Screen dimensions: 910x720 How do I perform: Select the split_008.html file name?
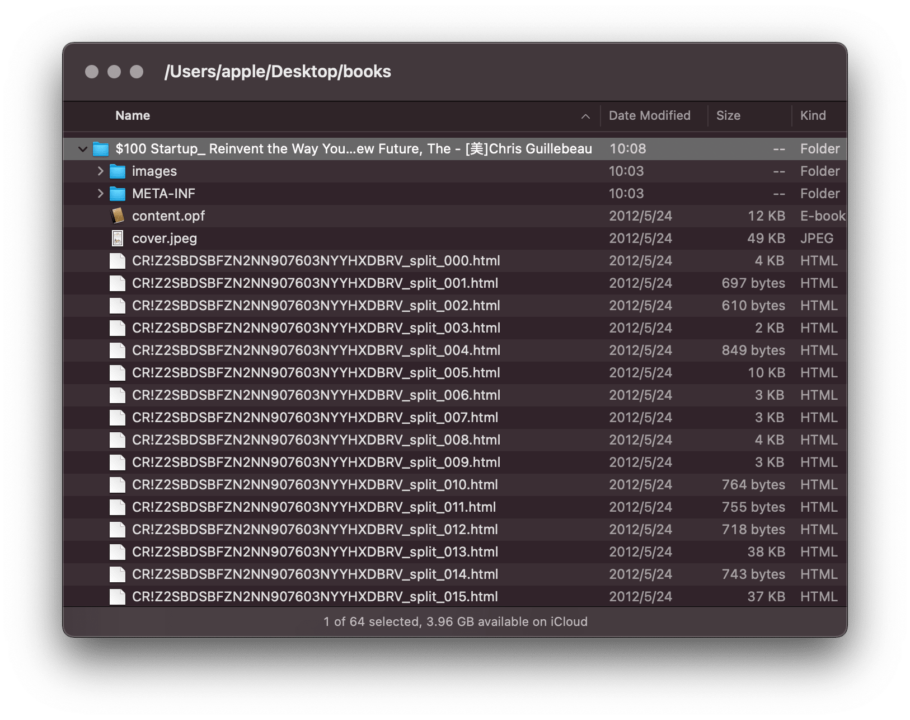[316, 440]
